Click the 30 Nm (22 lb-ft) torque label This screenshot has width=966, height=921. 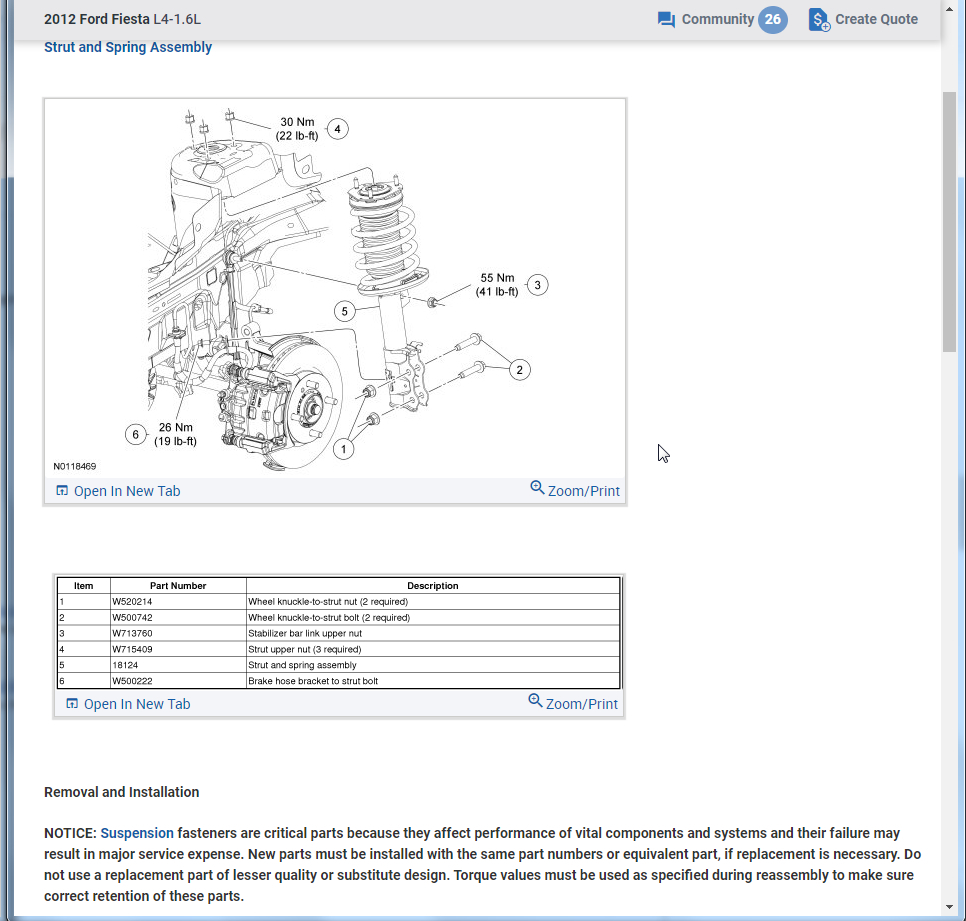[x=297, y=129]
